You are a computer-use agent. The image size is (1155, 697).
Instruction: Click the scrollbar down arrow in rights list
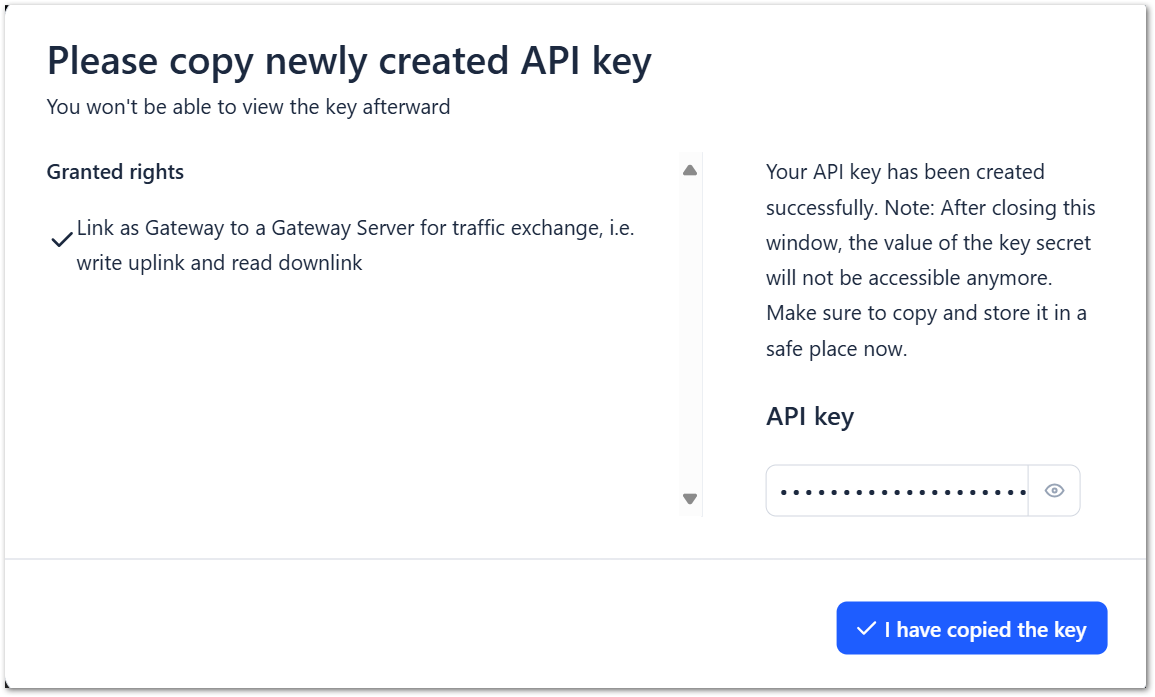click(x=689, y=498)
